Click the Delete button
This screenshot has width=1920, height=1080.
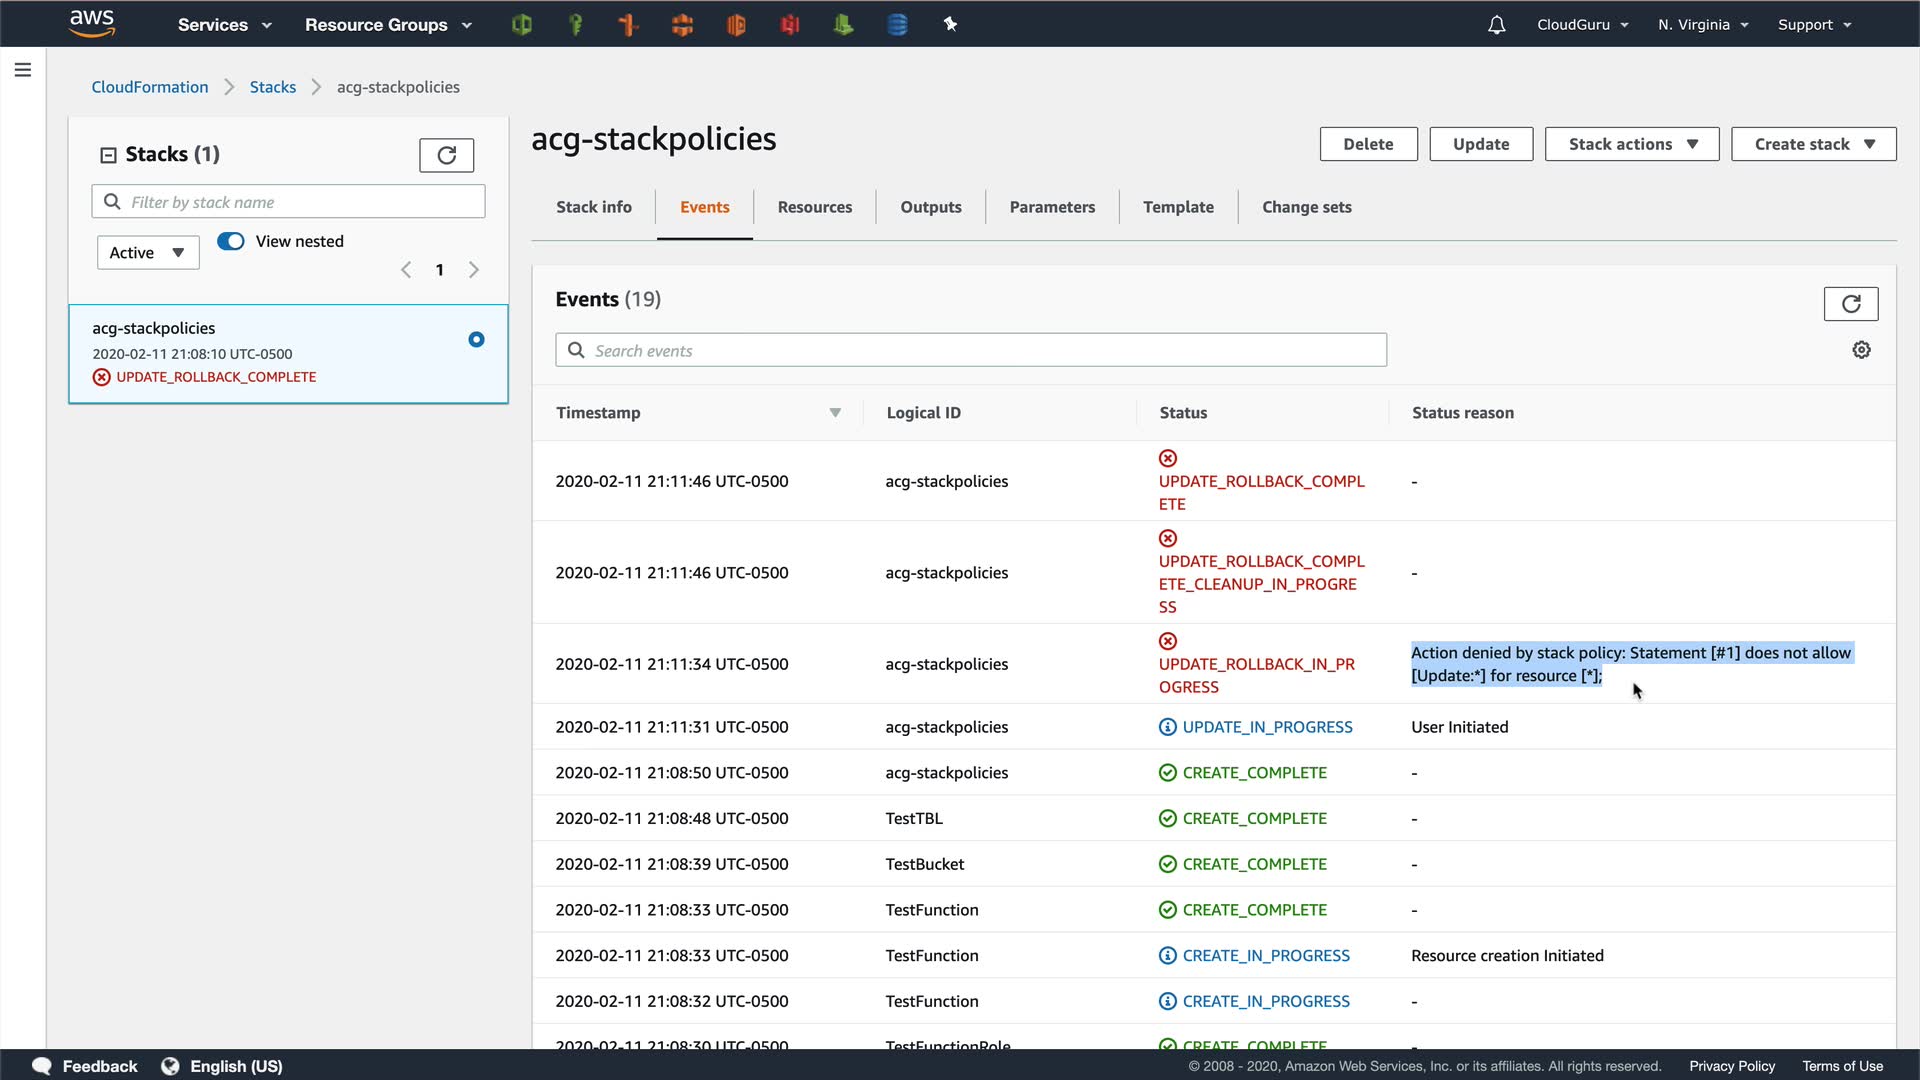(1368, 144)
